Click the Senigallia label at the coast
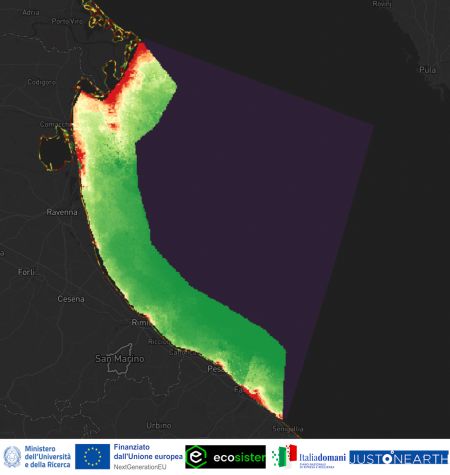 click(288, 429)
